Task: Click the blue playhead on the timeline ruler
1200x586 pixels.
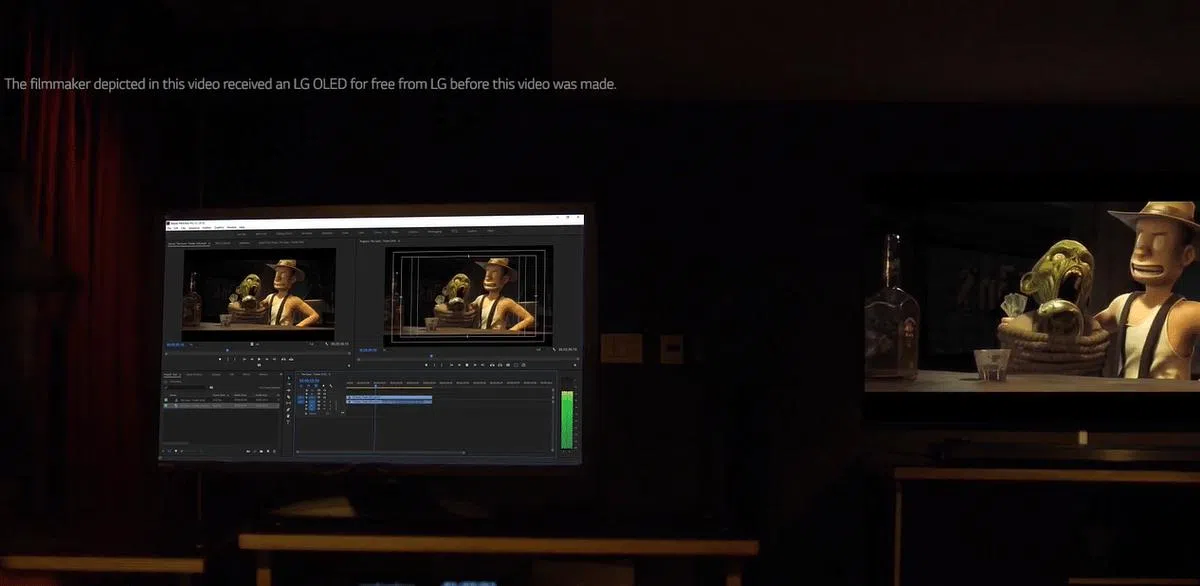Action: (x=376, y=385)
